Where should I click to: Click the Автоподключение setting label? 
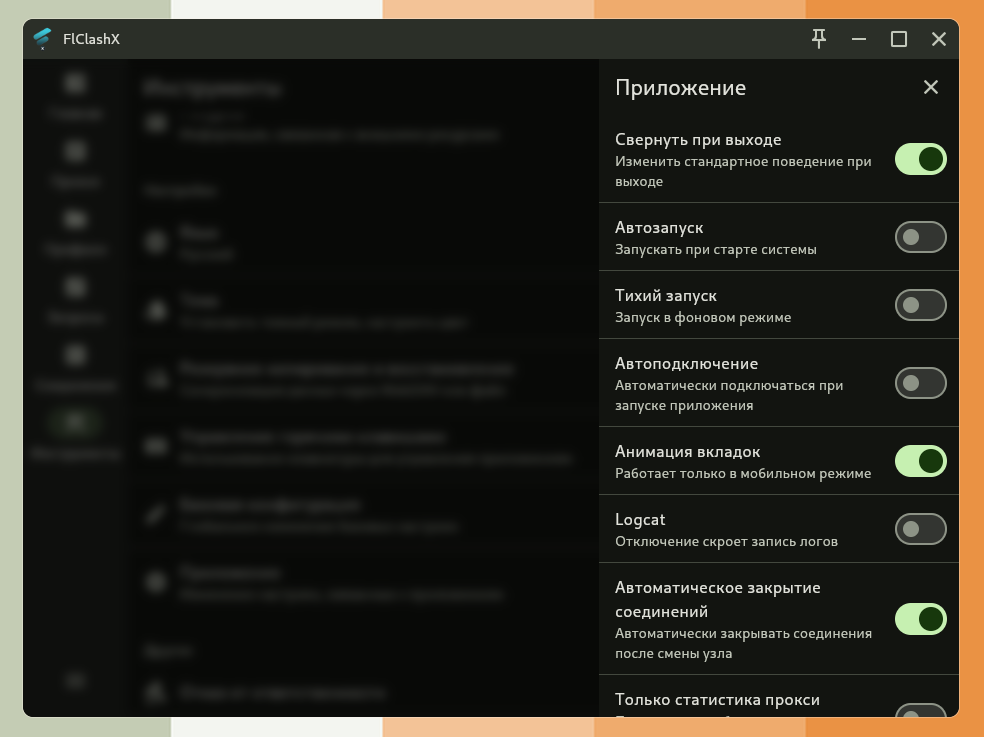click(686, 364)
